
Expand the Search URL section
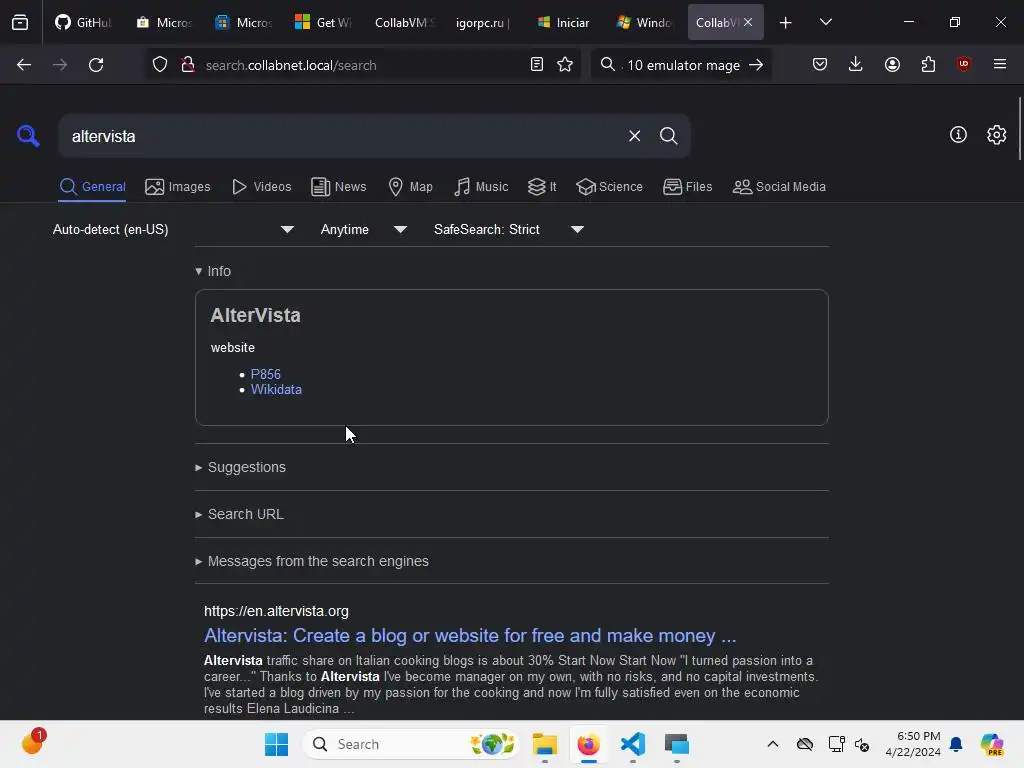(x=239, y=515)
